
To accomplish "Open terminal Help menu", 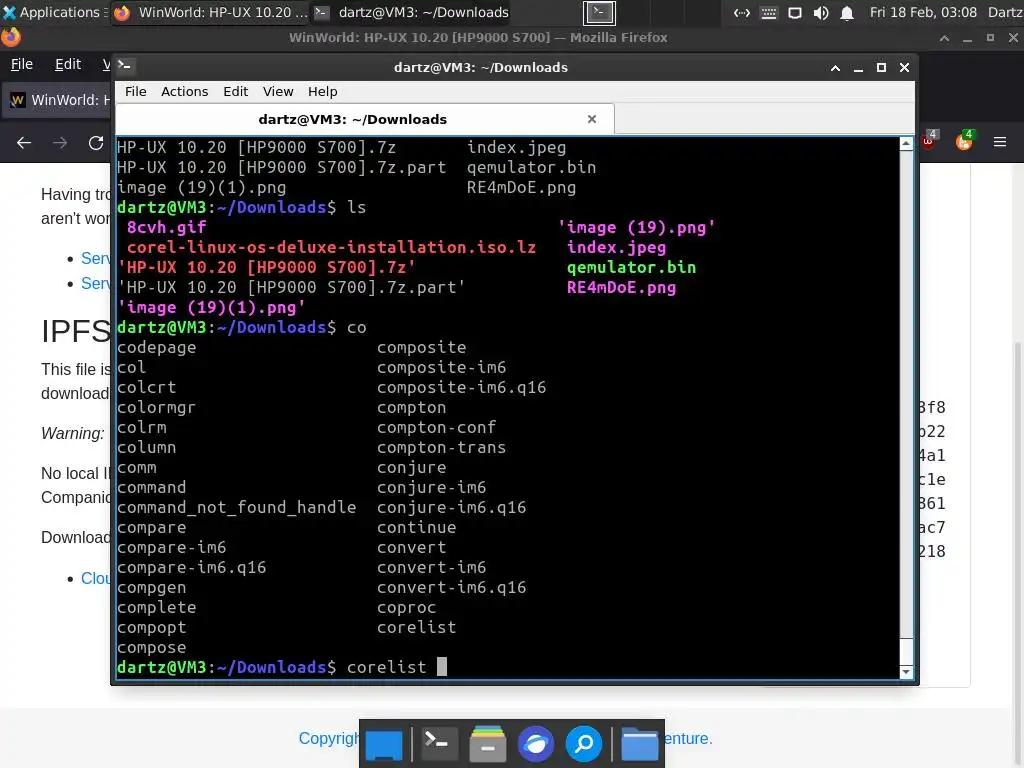I will (x=323, y=91).
